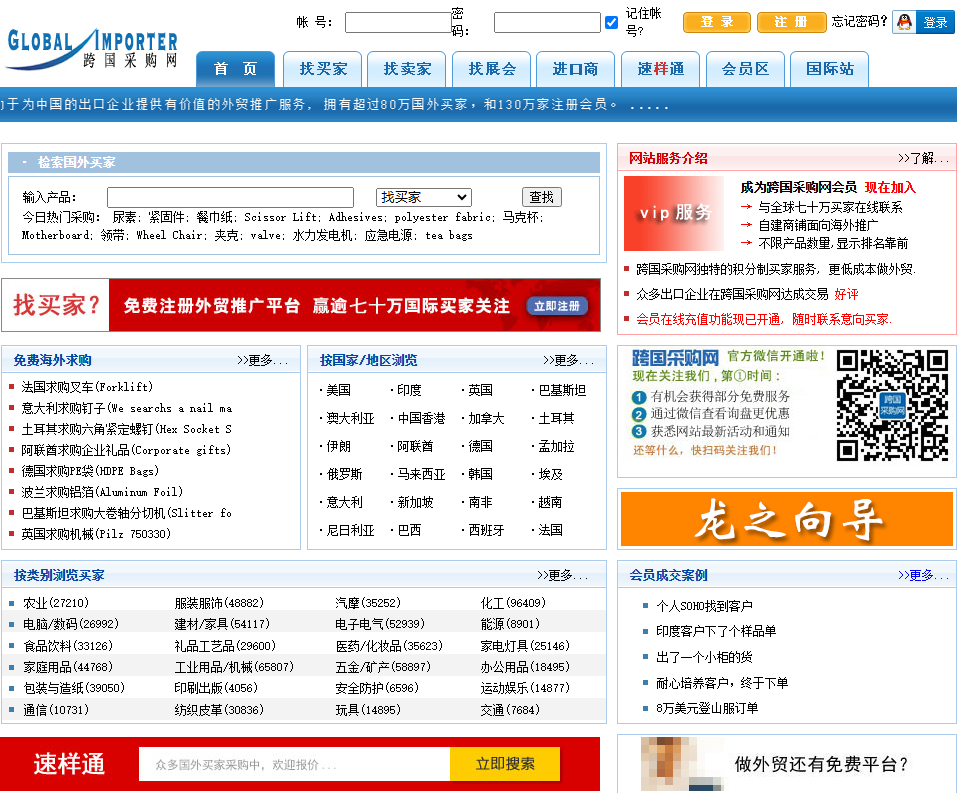
Task: Click the 找买家? graphic in red banner
Action: coord(55,304)
